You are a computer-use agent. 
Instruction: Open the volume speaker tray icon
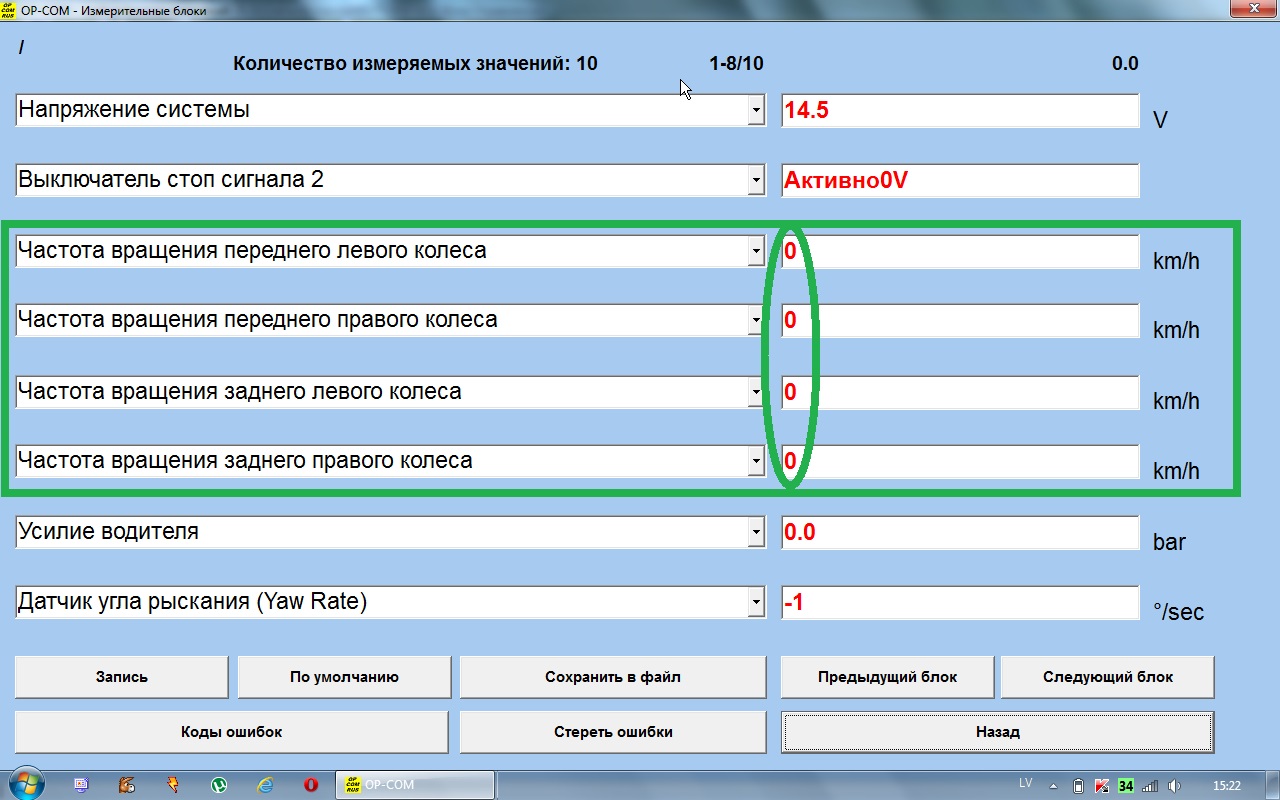point(1175,785)
